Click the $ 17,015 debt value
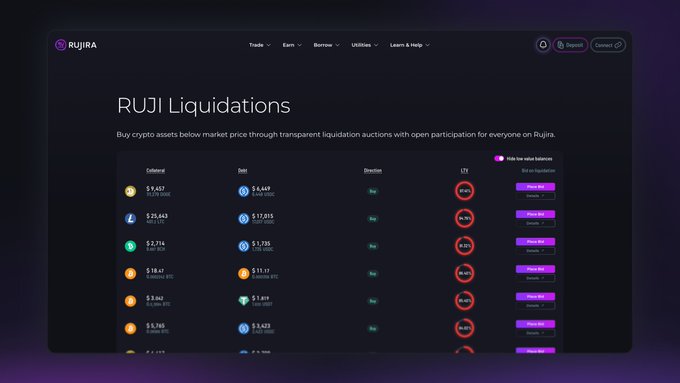The height and width of the screenshot is (383, 680). point(262,216)
